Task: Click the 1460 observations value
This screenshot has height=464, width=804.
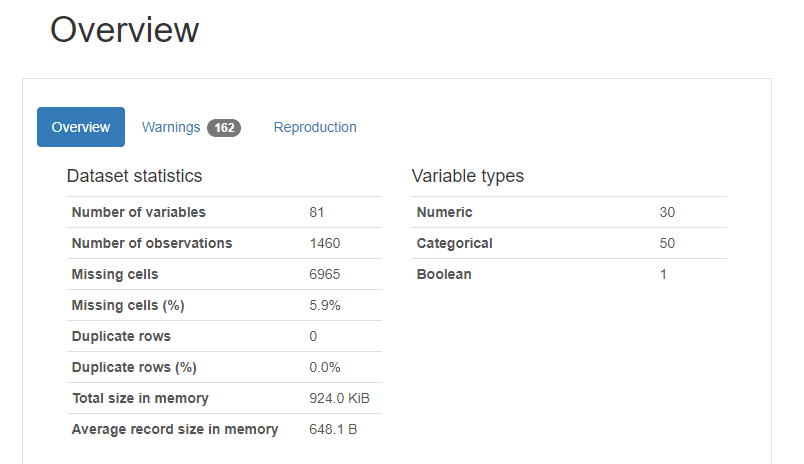Action: [x=325, y=243]
